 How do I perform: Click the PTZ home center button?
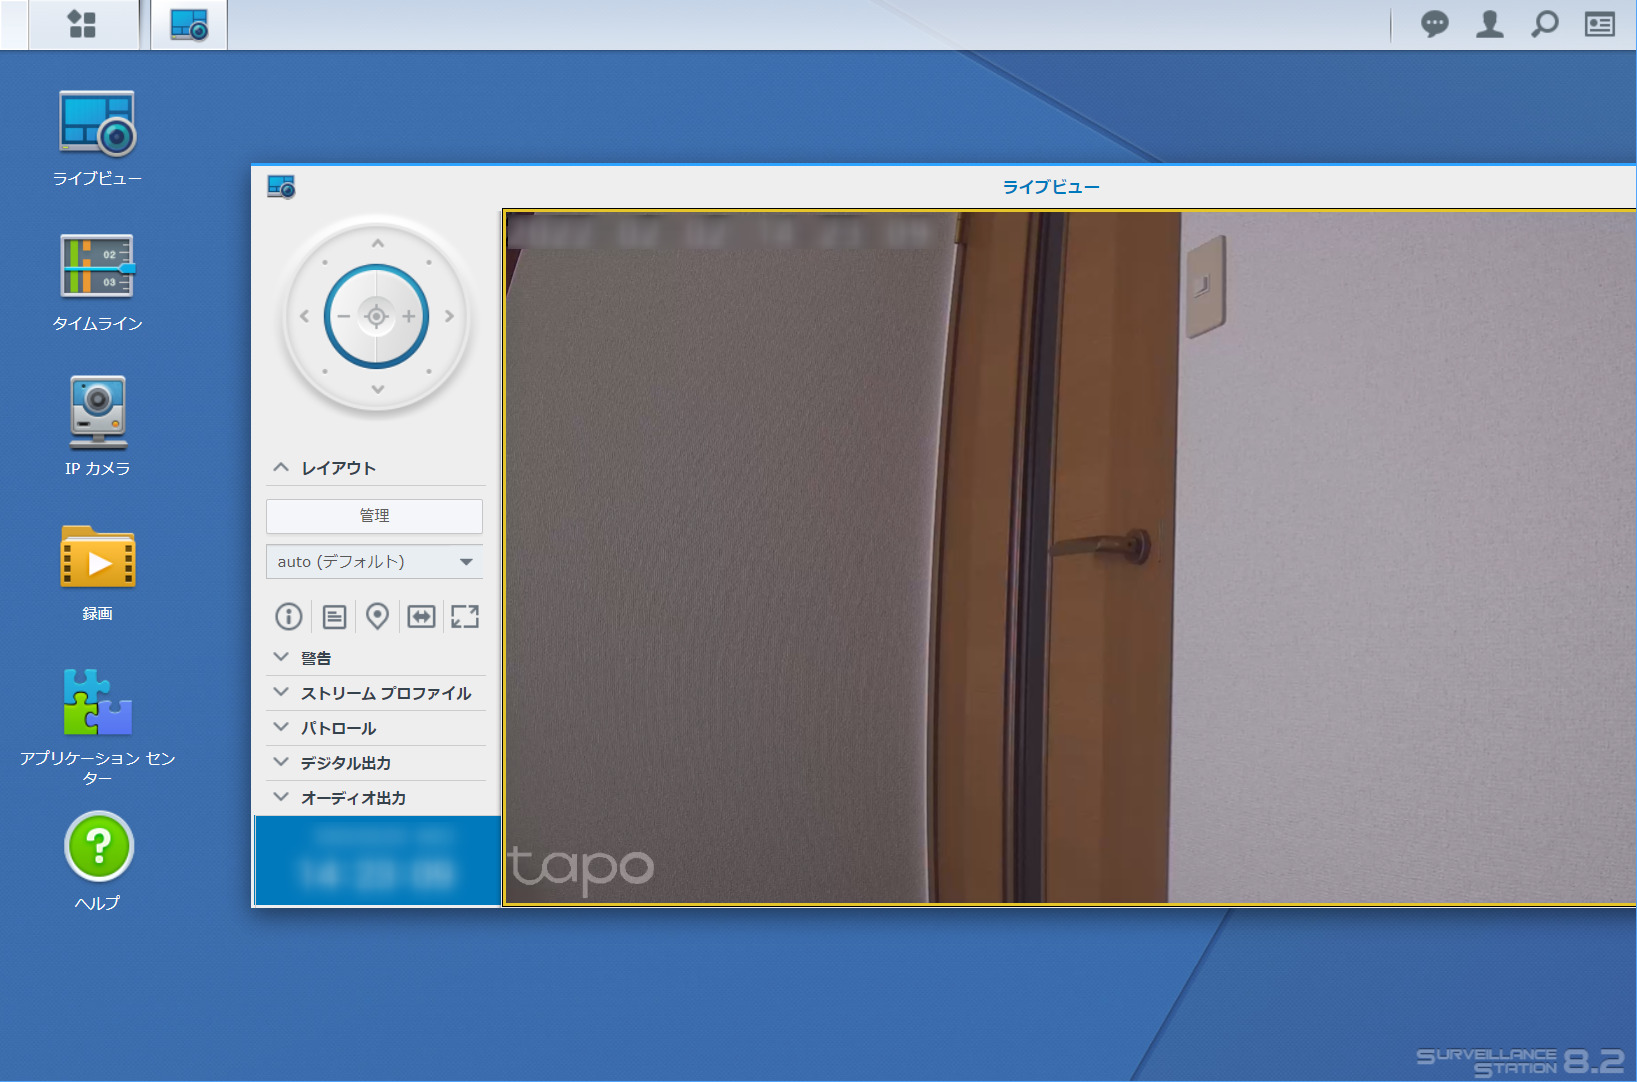(377, 316)
